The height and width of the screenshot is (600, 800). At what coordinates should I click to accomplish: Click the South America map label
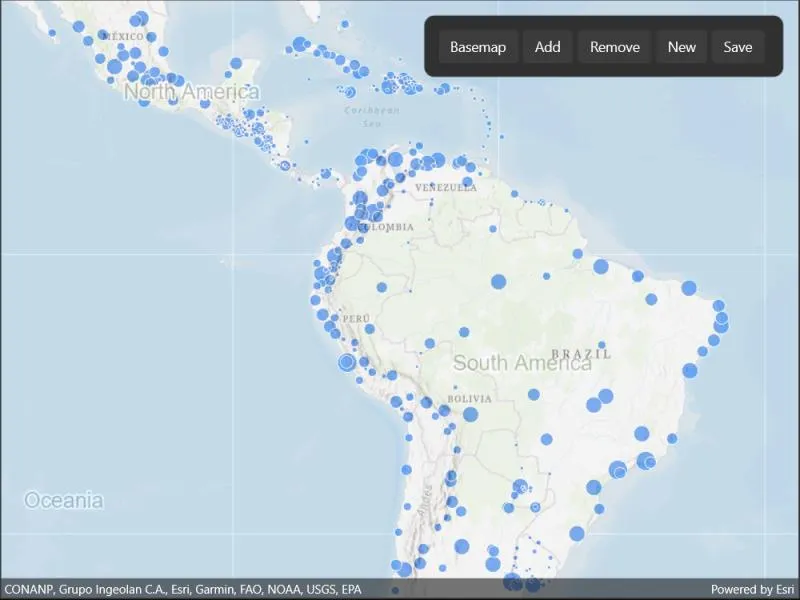click(522, 363)
